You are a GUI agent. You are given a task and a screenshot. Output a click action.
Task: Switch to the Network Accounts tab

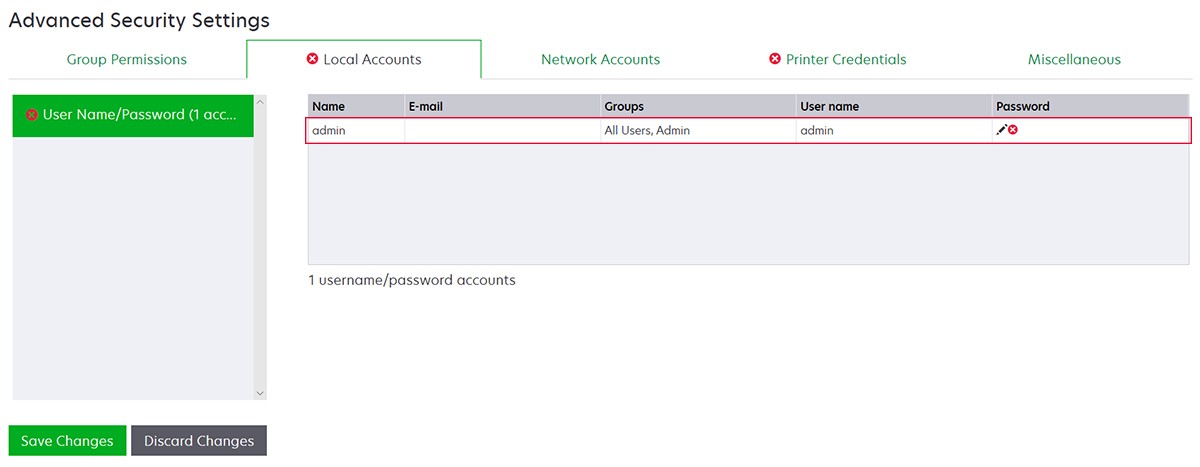600,59
